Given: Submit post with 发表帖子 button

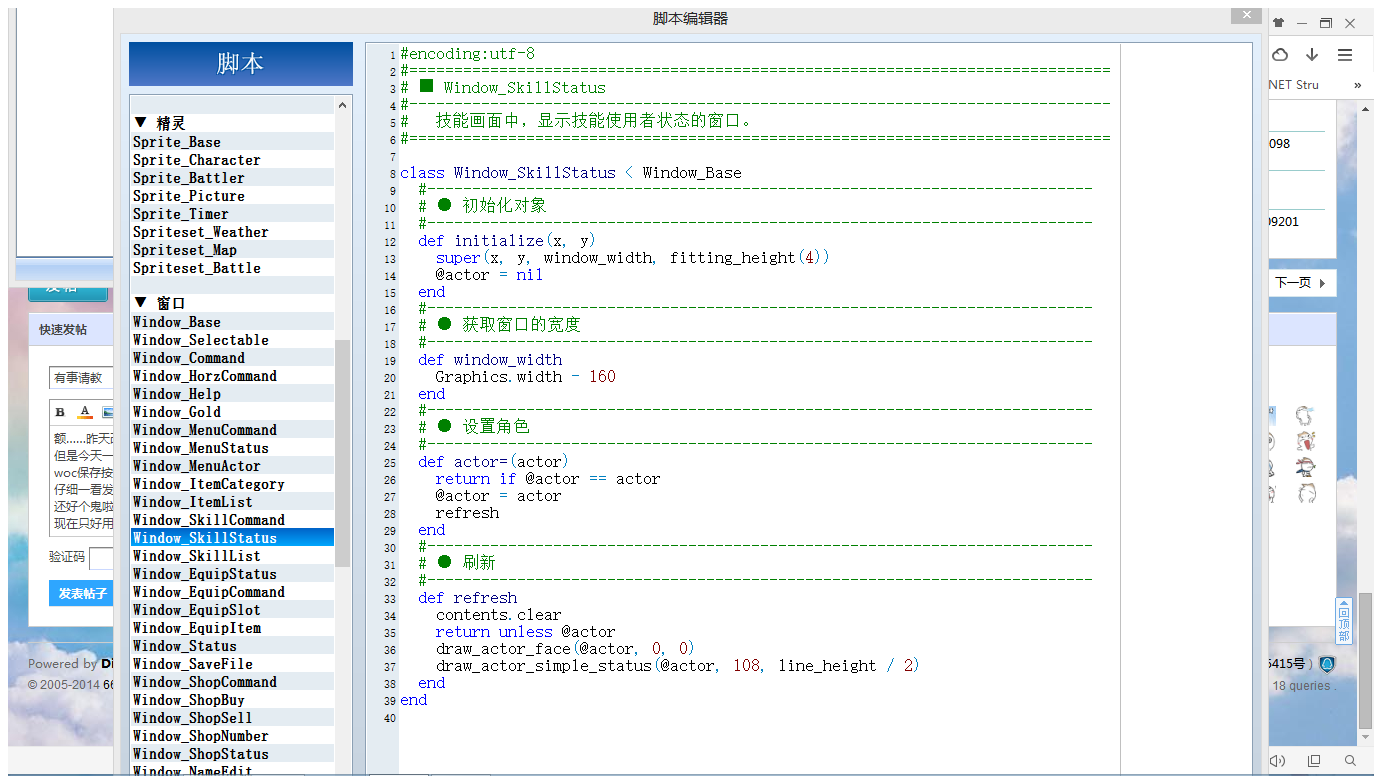Looking at the screenshot, I should 81,593.
